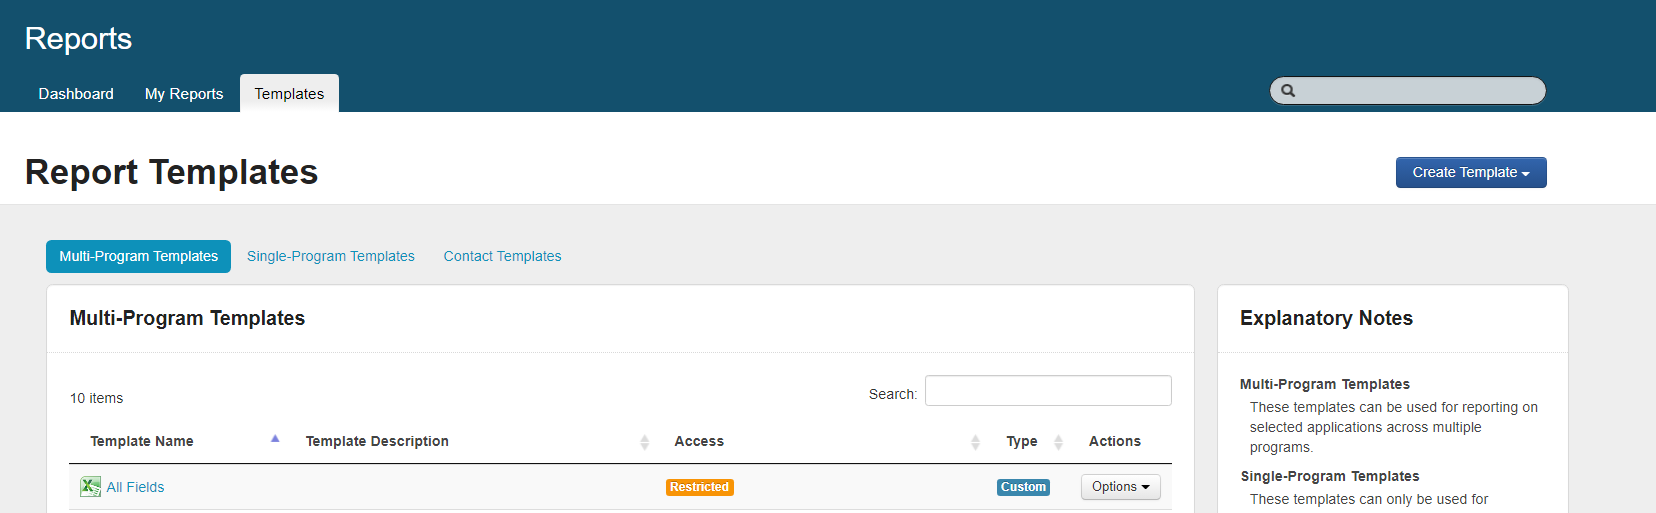This screenshot has width=1656, height=513.
Task: Focus the table Search input field
Action: point(1047,391)
